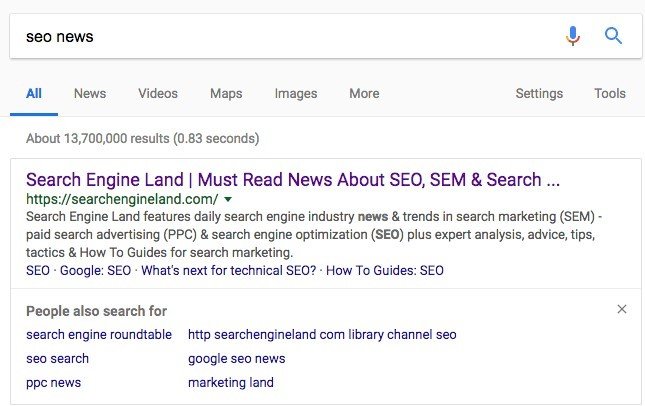
Task: Open the Tools options
Action: [610, 93]
